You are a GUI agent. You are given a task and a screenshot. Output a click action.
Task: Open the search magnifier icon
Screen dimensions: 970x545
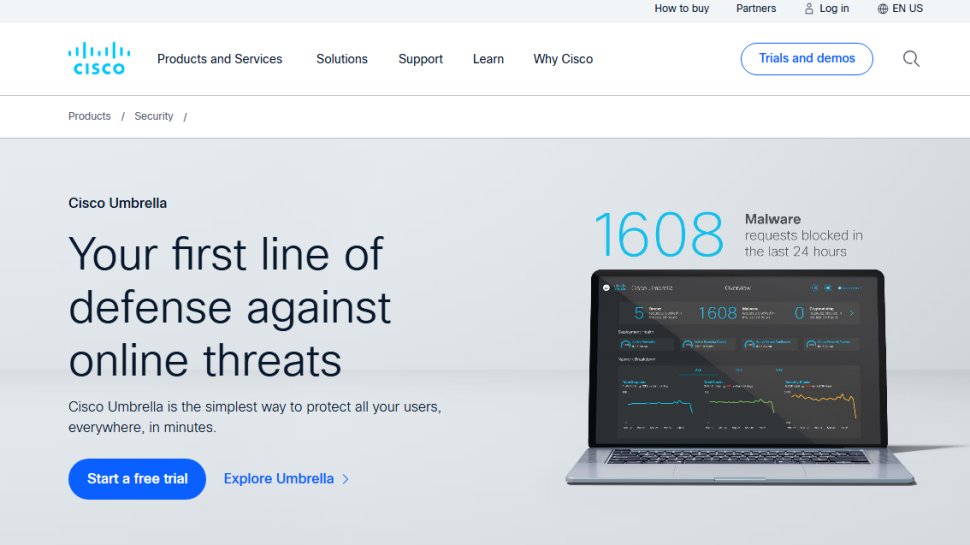point(911,59)
